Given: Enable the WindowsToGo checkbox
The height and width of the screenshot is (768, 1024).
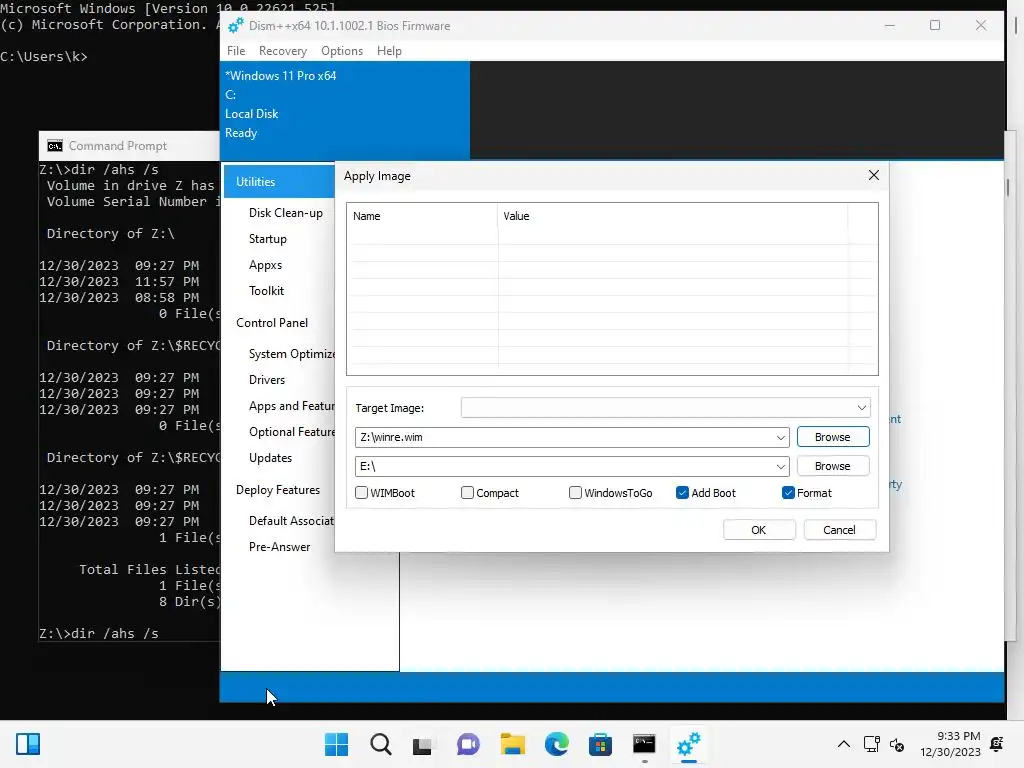Looking at the screenshot, I should tap(575, 493).
